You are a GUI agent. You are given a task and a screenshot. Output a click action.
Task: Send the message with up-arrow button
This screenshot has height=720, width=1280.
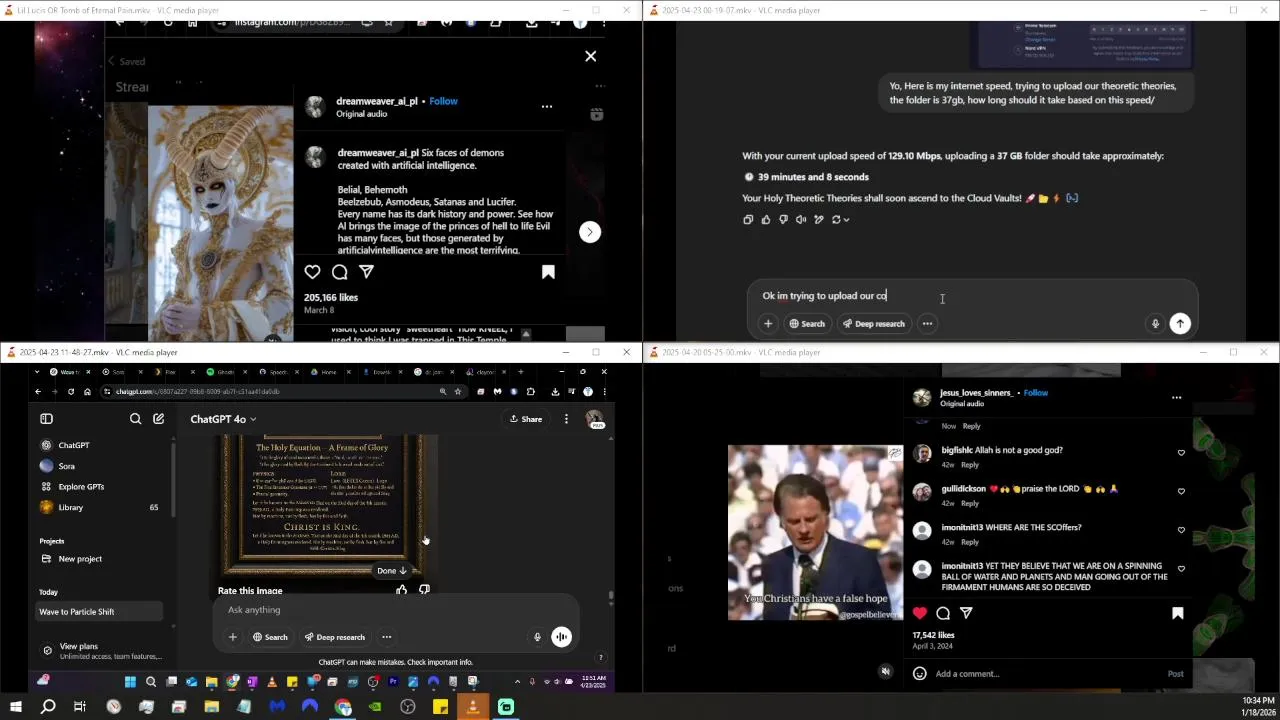tap(1180, 324)
